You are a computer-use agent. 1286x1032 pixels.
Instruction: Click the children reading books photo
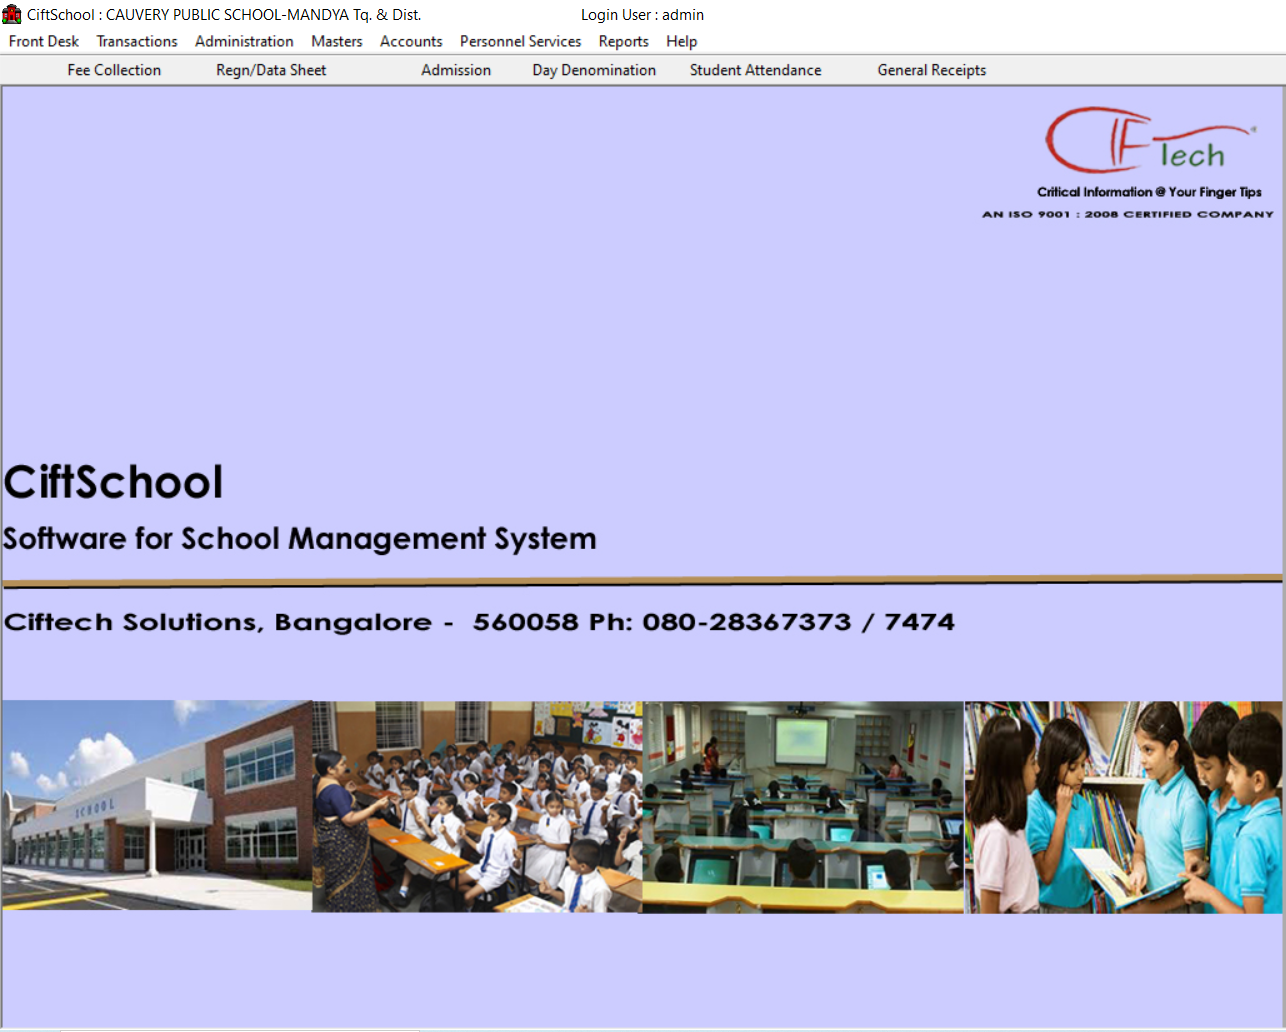coord(1123,806)
